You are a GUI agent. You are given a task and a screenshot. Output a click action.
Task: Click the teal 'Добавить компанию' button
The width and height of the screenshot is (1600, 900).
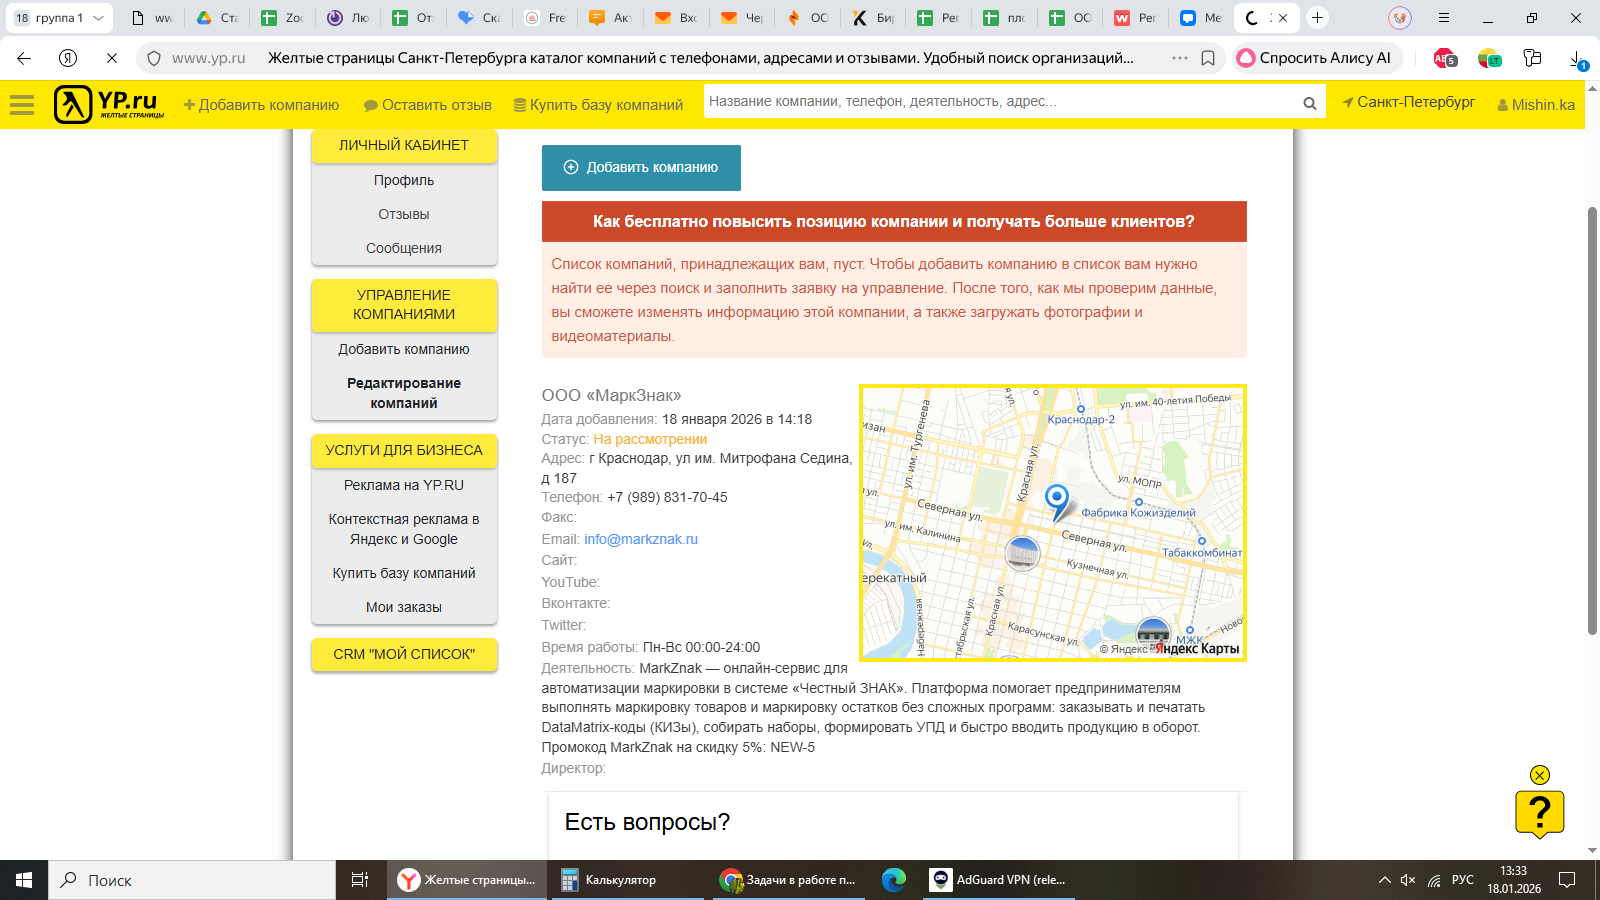(641, 167)
